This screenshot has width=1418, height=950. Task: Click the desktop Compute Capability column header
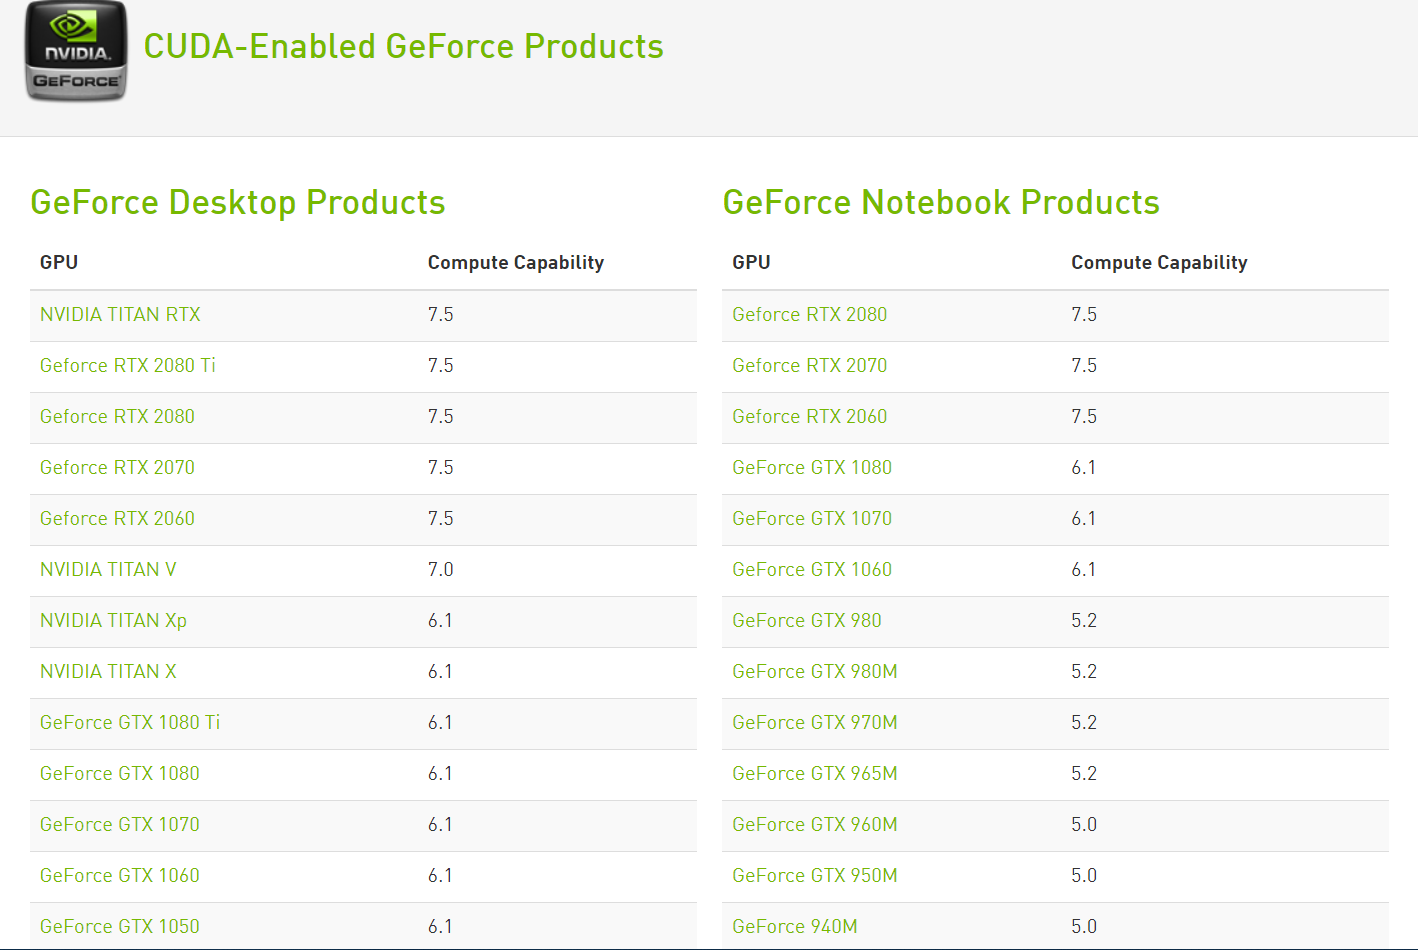(516, 263)
